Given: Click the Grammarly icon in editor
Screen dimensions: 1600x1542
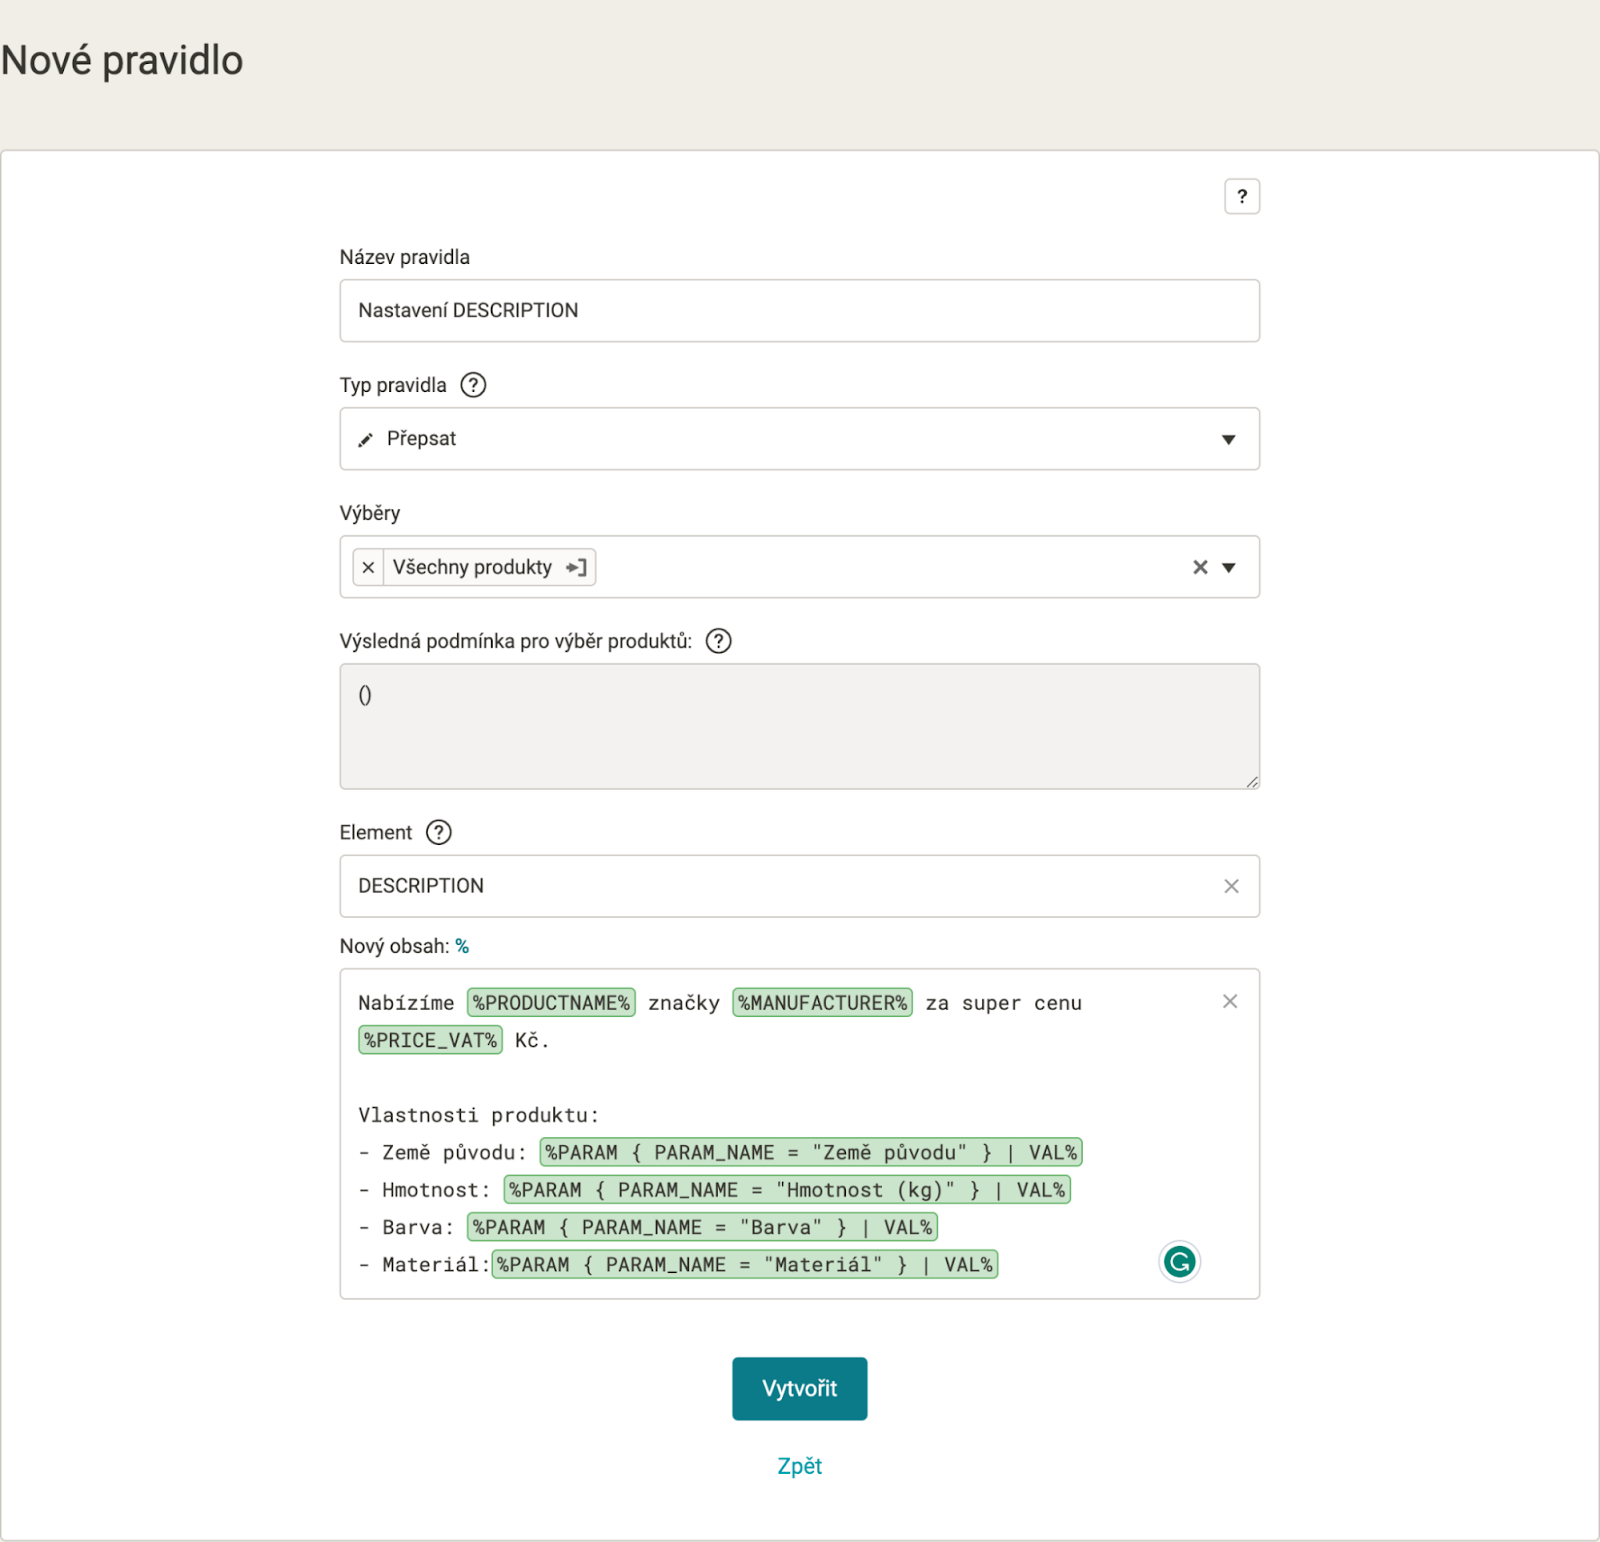Looking at the screenshot, I should [1180, 1262].
